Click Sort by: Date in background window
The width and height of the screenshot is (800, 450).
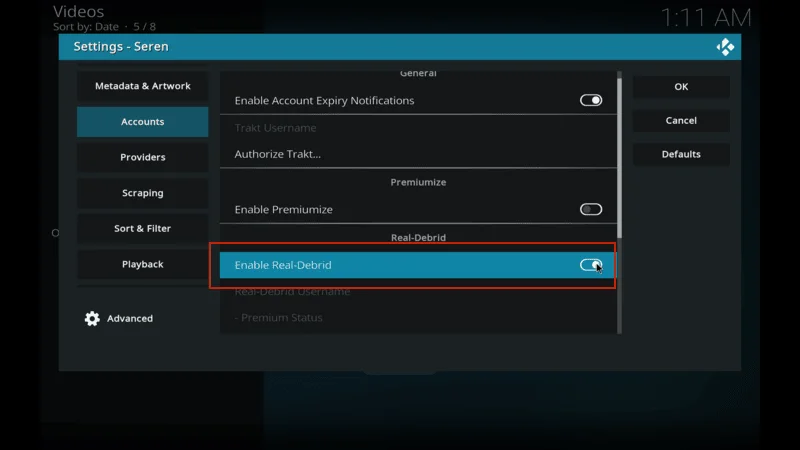[x=86, y=27]
